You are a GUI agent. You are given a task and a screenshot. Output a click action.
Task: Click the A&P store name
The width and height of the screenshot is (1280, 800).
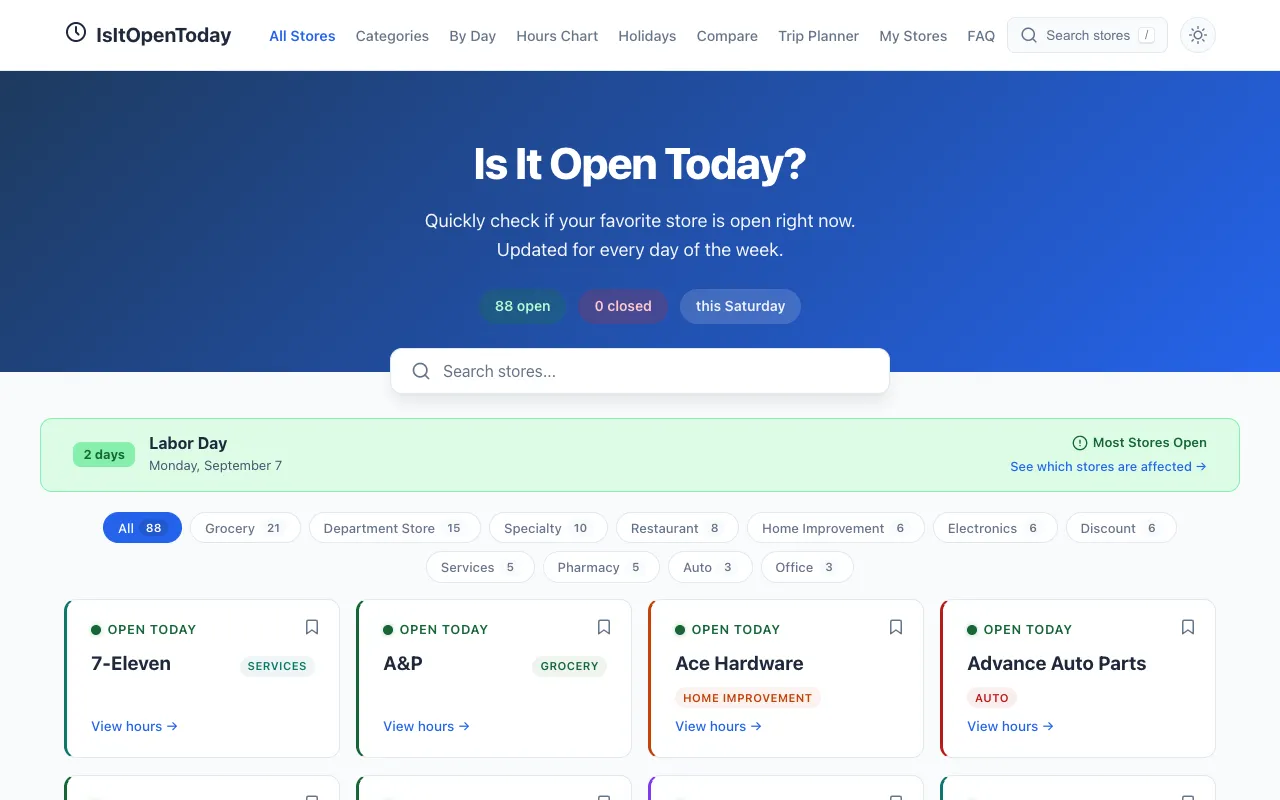403,663
